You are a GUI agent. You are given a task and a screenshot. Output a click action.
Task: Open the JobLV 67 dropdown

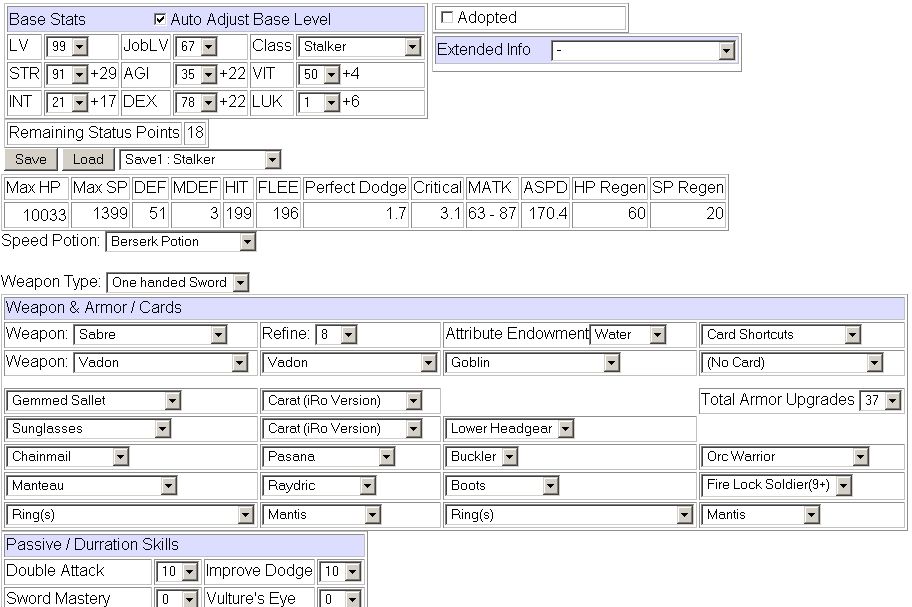pos(195,47)
